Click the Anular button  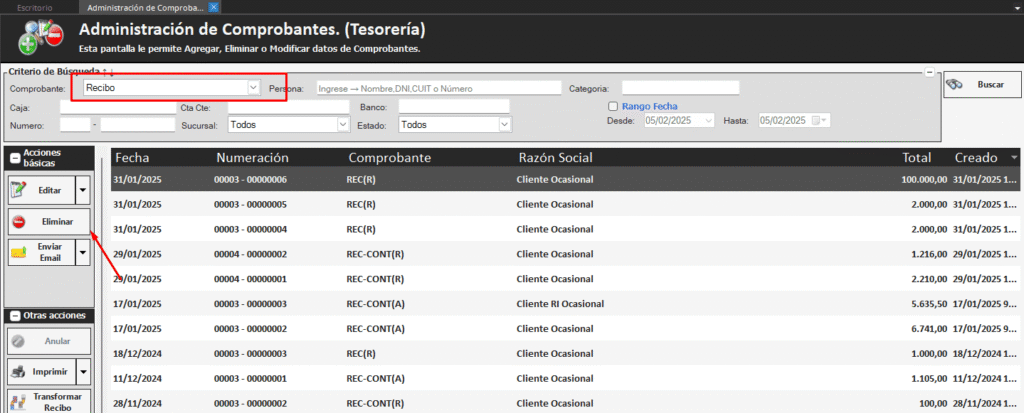47,341
